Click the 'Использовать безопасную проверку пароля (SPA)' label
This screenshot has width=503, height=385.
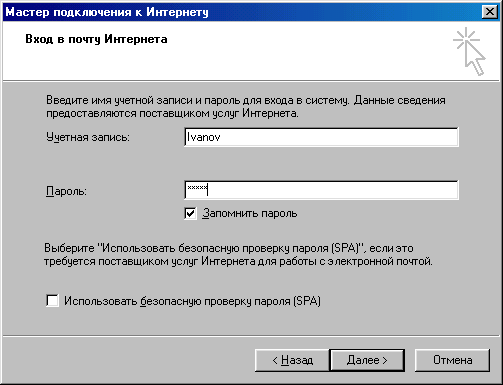pos(192,301)
